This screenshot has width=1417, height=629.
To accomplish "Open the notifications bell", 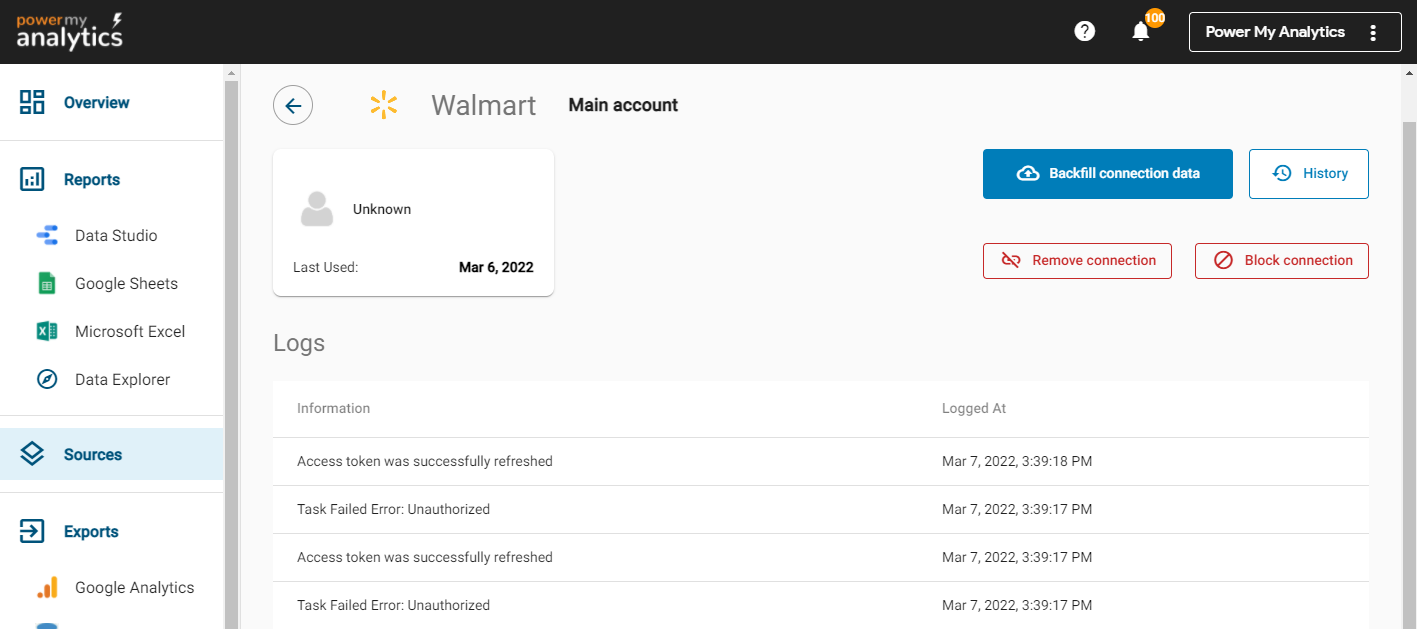I will pos(1141,32).
